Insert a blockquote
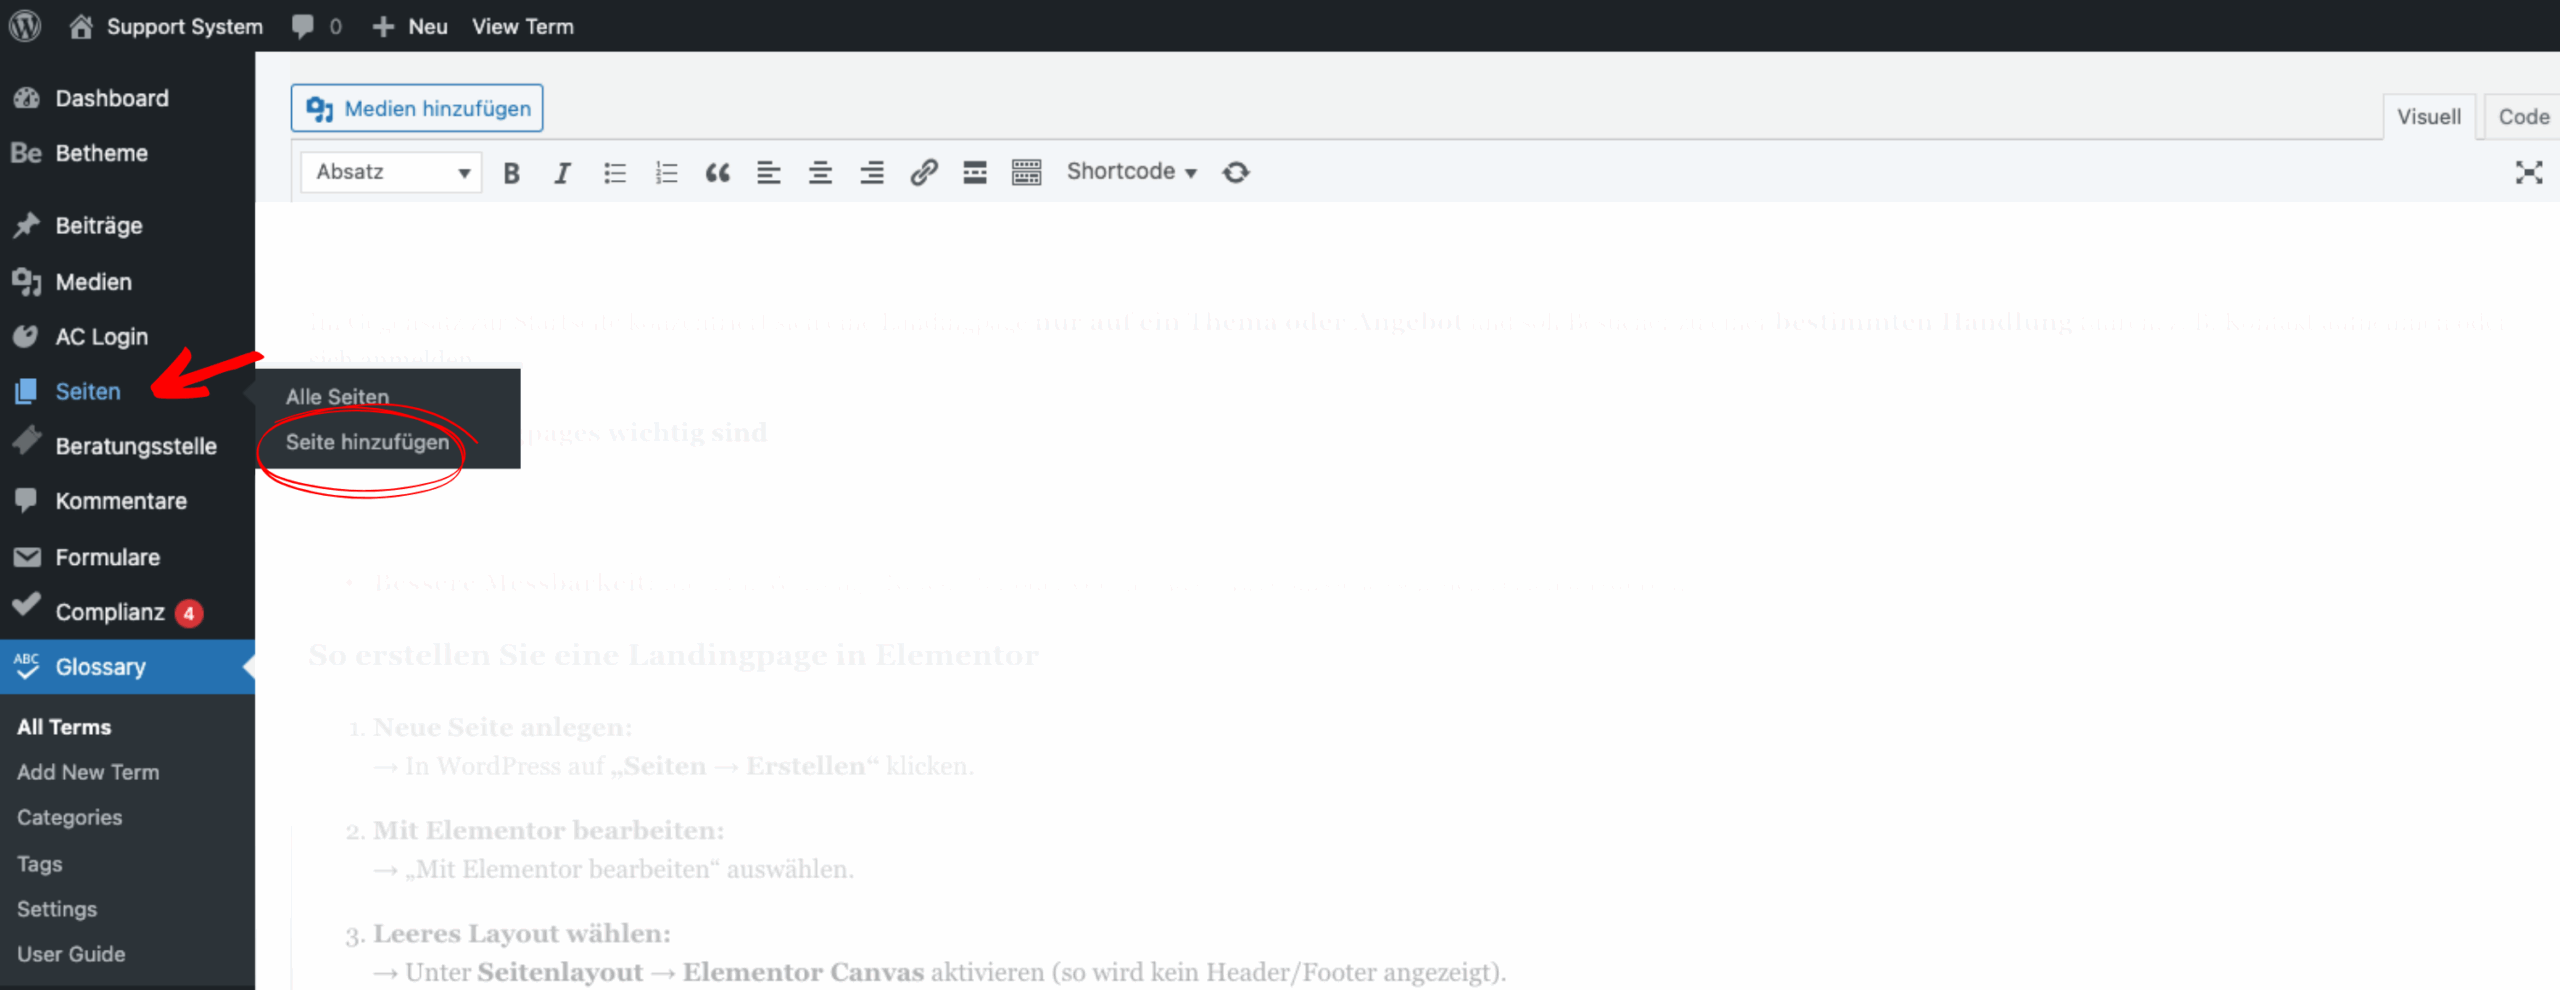The width and height of the screenshot is (2560, 990). click(718, 171)
